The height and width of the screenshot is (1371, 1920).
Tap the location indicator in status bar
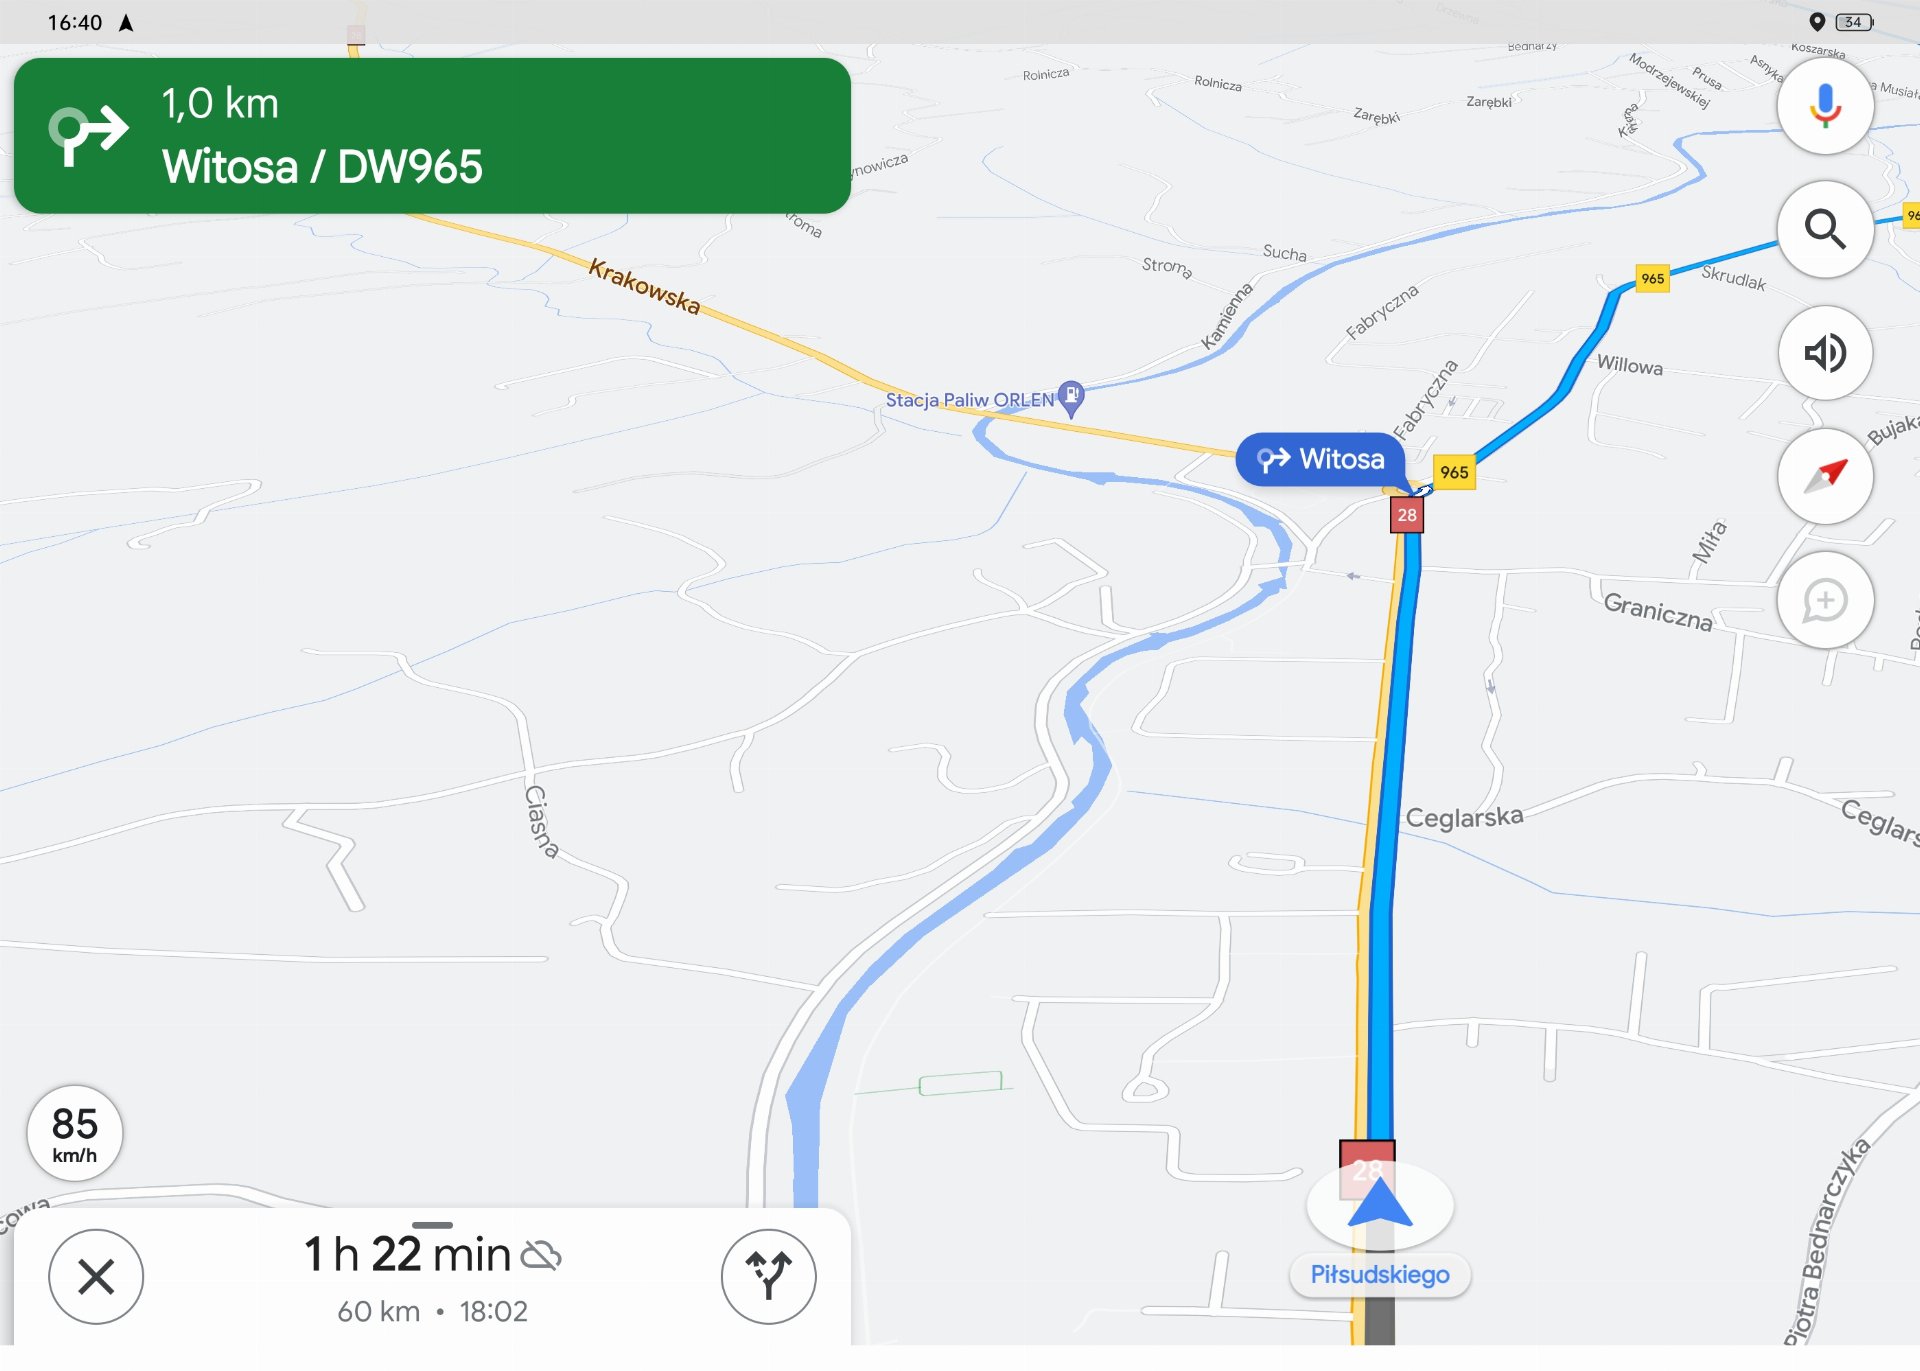point(1817,22)
